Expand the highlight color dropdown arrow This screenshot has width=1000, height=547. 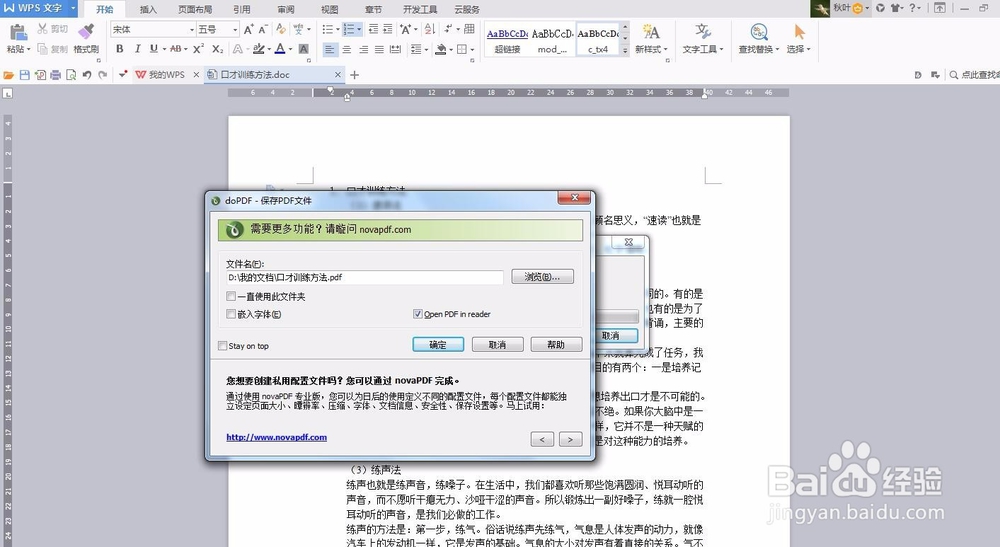pyautogui.click(x=269, y=49)
